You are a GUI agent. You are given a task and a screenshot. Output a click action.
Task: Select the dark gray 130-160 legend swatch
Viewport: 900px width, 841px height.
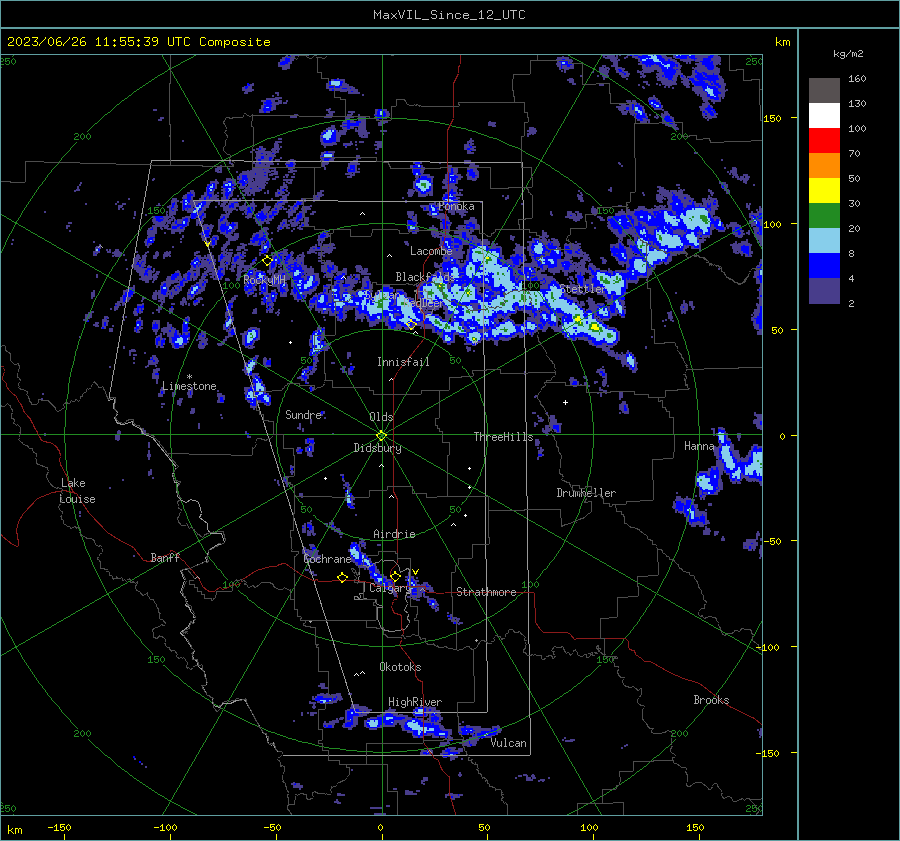pyautogui.click(x=824, y=91)
